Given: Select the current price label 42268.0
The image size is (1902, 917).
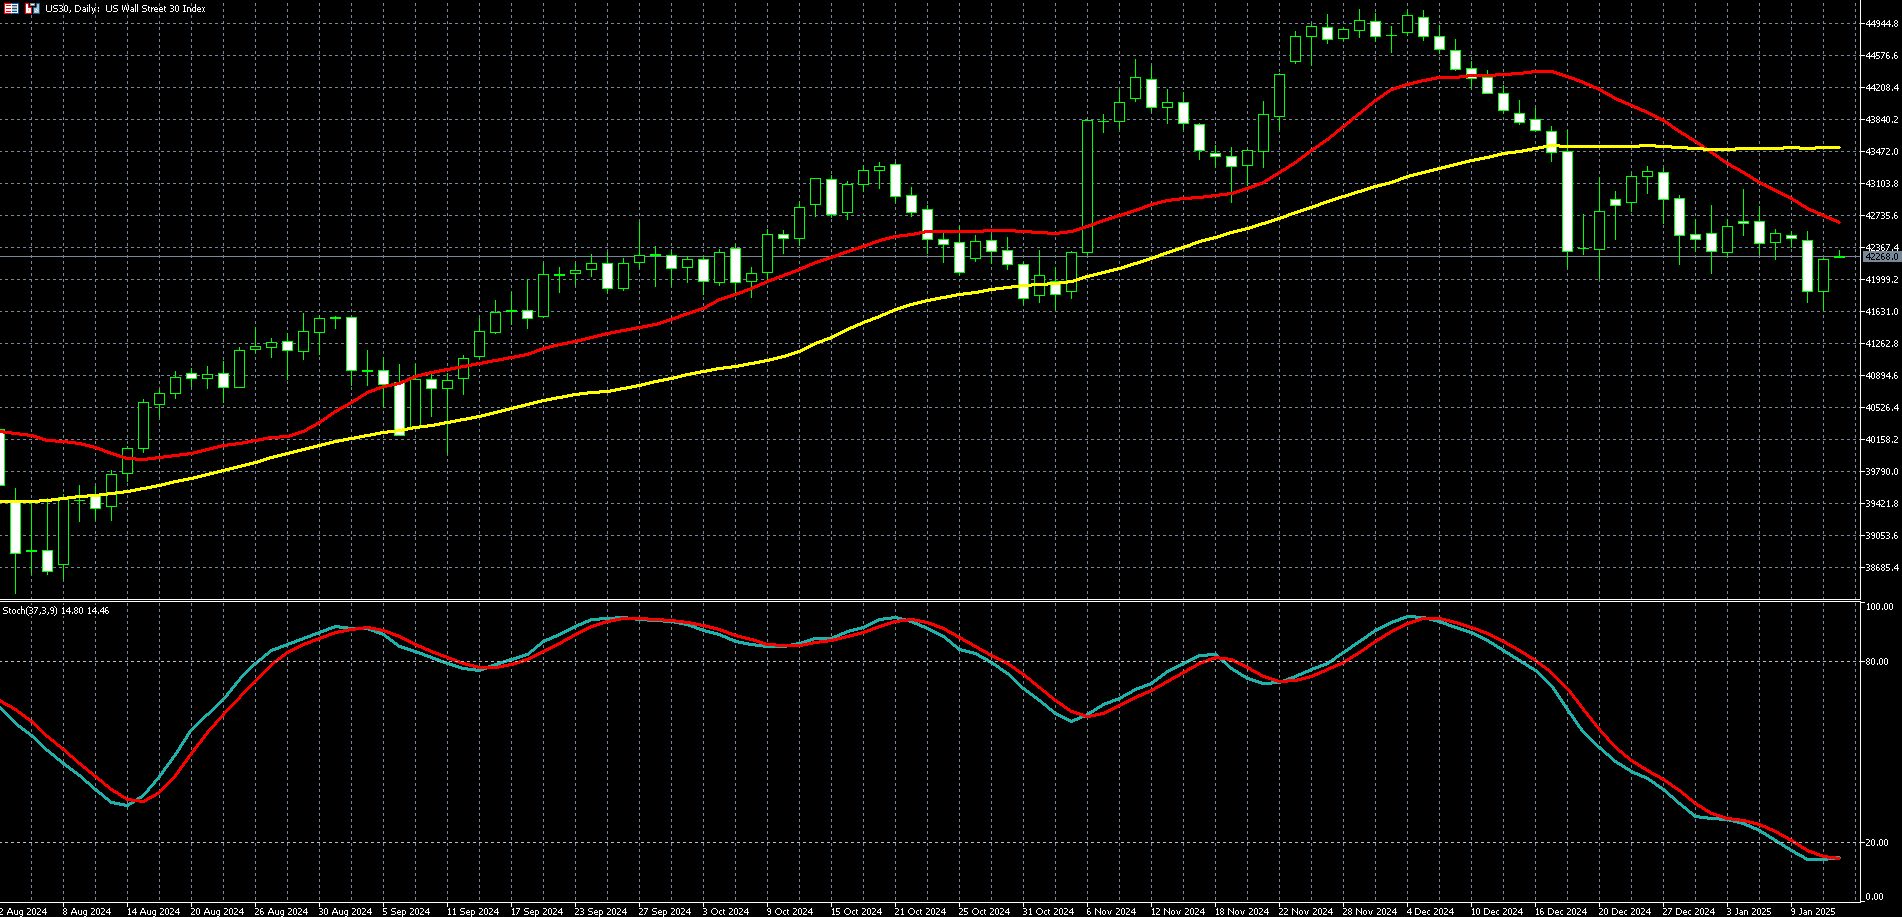Looking at the screenshot, I should (x=1881, y=257).
